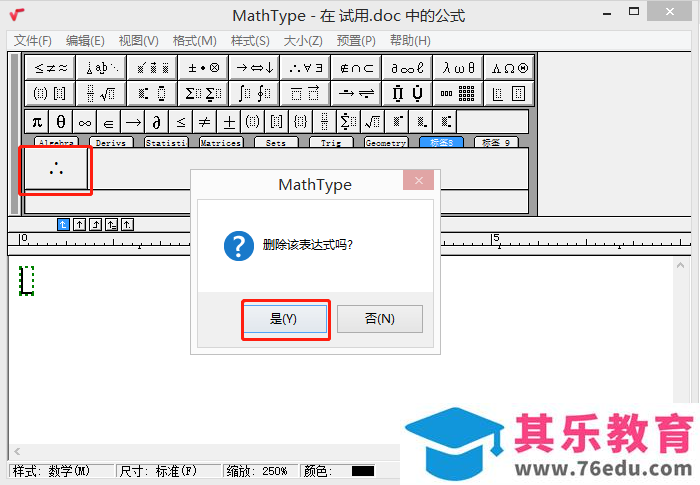The image size is (700, 485).
Task: Insert the pi symbol from small bar
Action: [37, 121]
